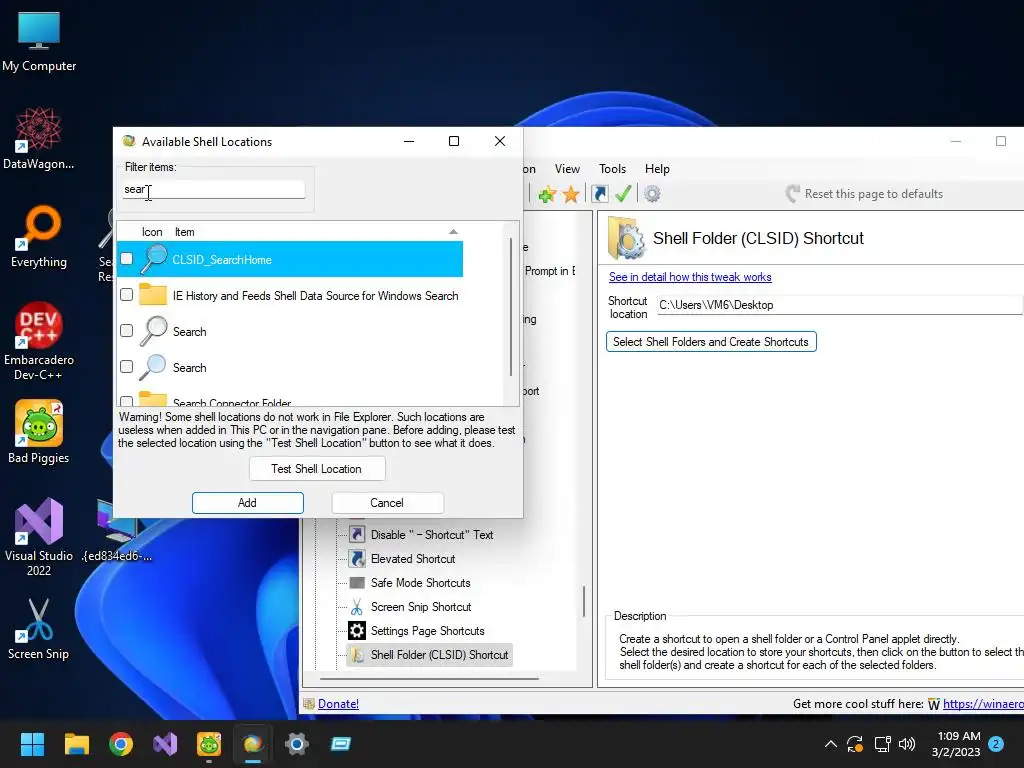Open the DataWagon desktop shortcut
Viewport: 1024px width, 768px height.
(39, 138)
